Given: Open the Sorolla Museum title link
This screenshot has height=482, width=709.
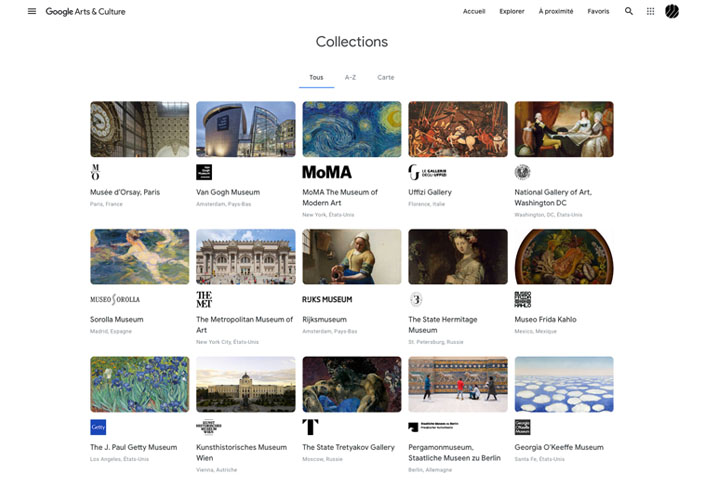Looking at the screenshot, I should 117,319.
